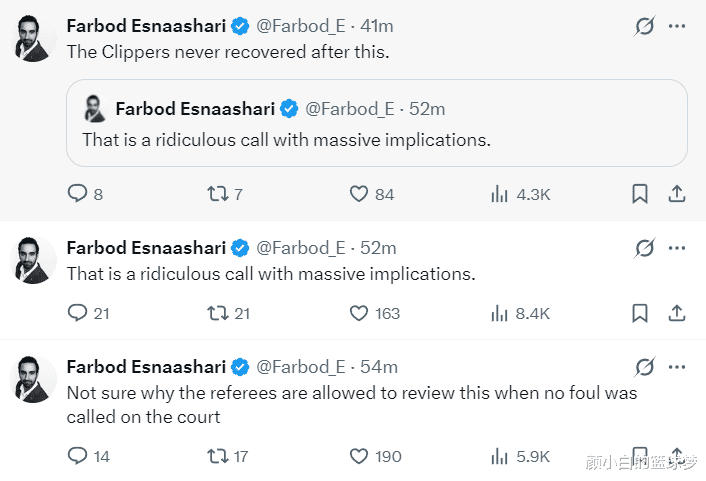Share the 52m 'ridiculous call' tweet
Image resolution: width=706 pixels, height=481 pixels.
pyautogui.click(x=676, y=313)
